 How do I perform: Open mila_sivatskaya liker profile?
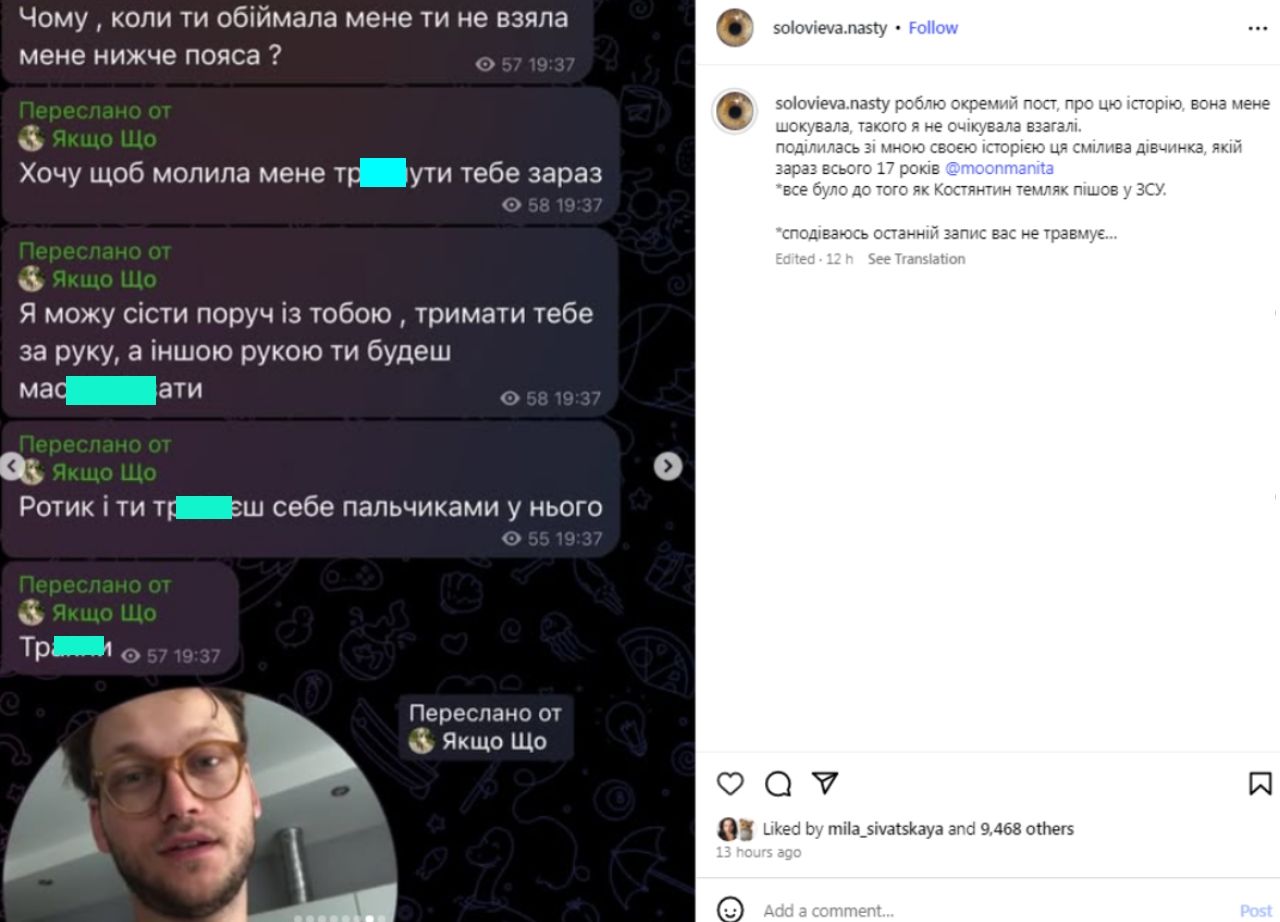point(885,829)
